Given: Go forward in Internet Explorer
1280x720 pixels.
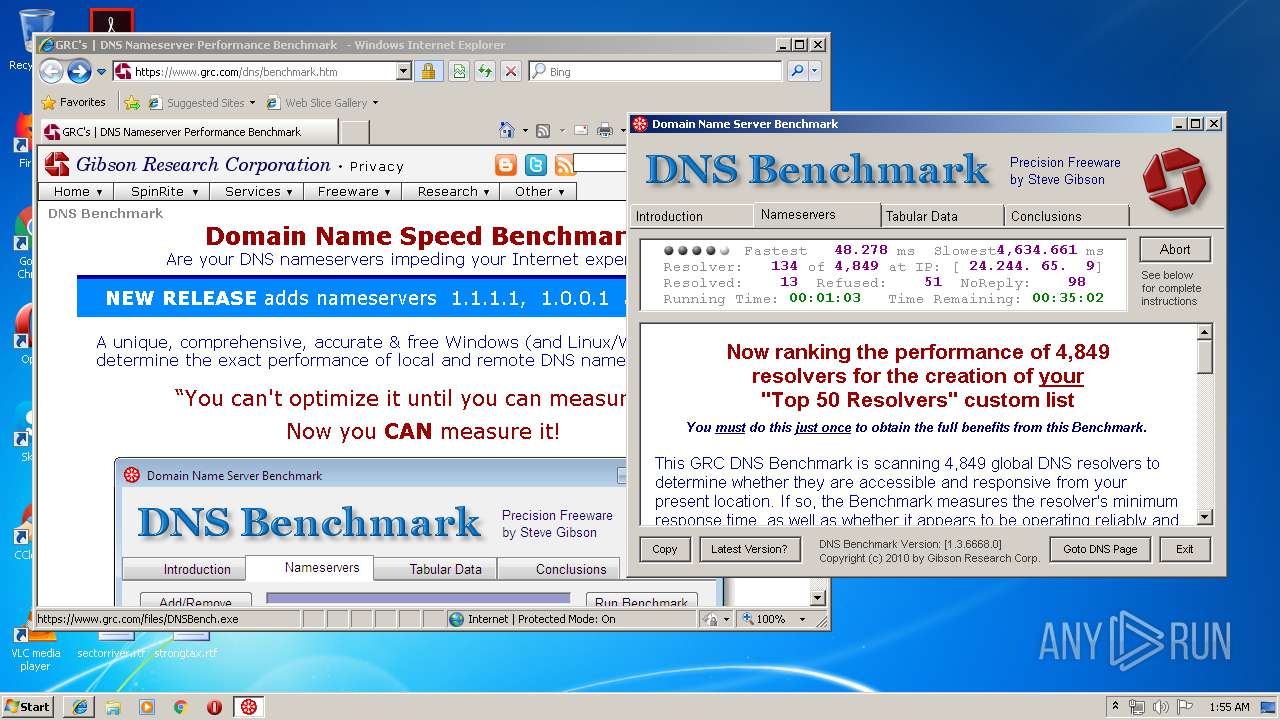Looking at the screenshot, I should tap(79, 71).
